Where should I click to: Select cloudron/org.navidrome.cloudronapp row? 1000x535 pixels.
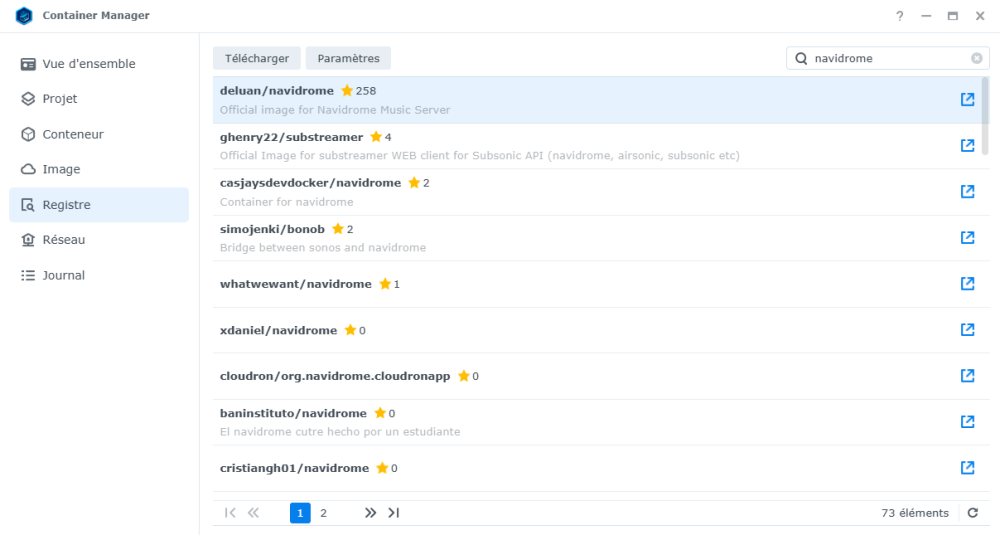(x=597, y=376)
